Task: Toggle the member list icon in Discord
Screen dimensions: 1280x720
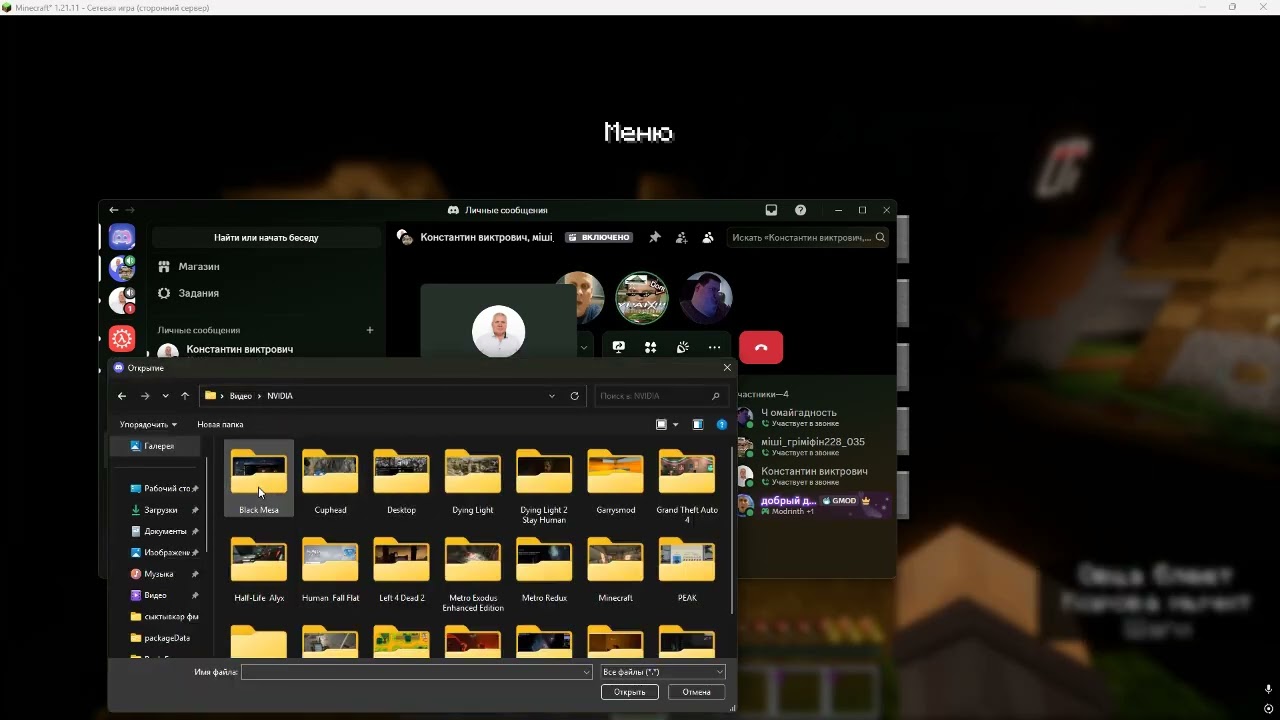Action: (x=708, y=238)
